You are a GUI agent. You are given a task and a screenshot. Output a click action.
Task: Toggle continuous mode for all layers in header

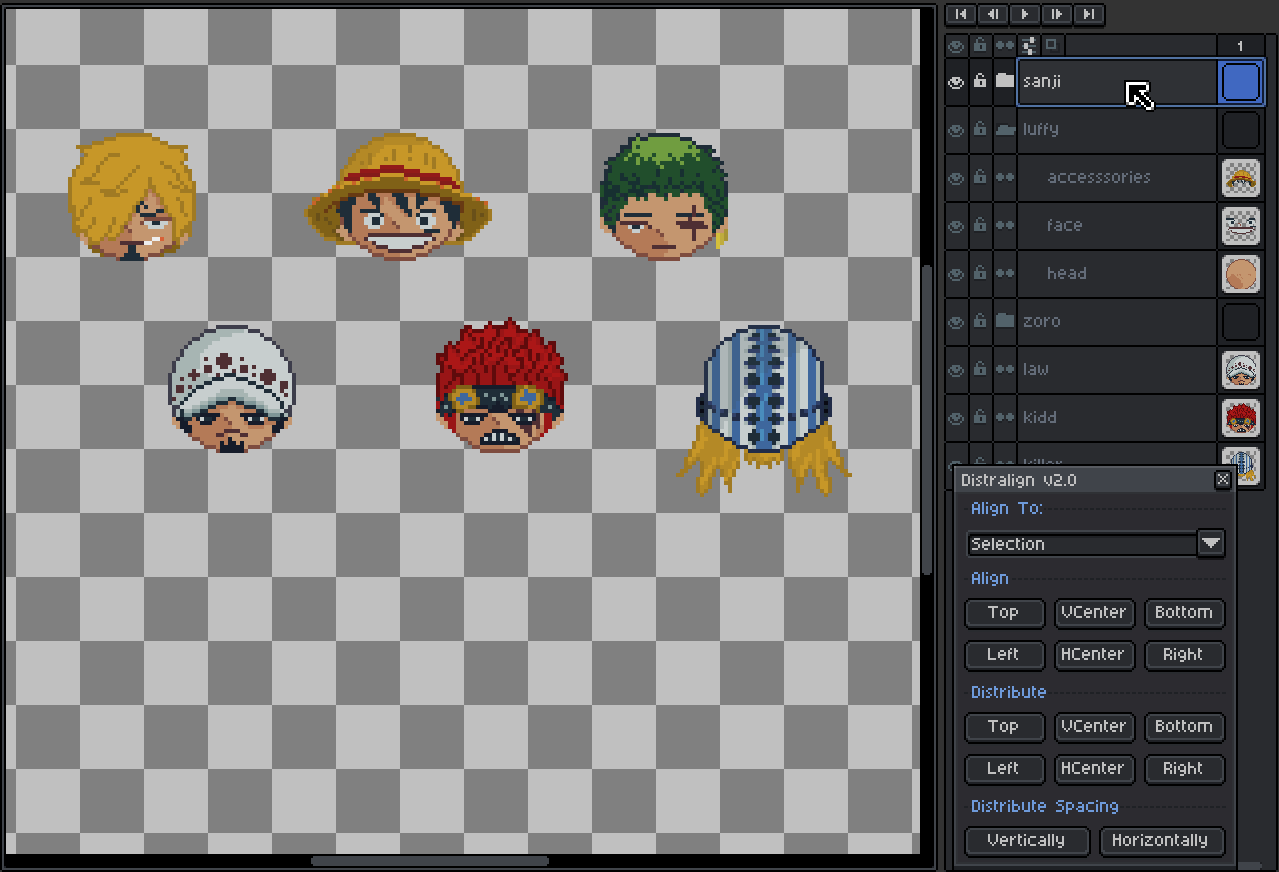point(1004,45)
